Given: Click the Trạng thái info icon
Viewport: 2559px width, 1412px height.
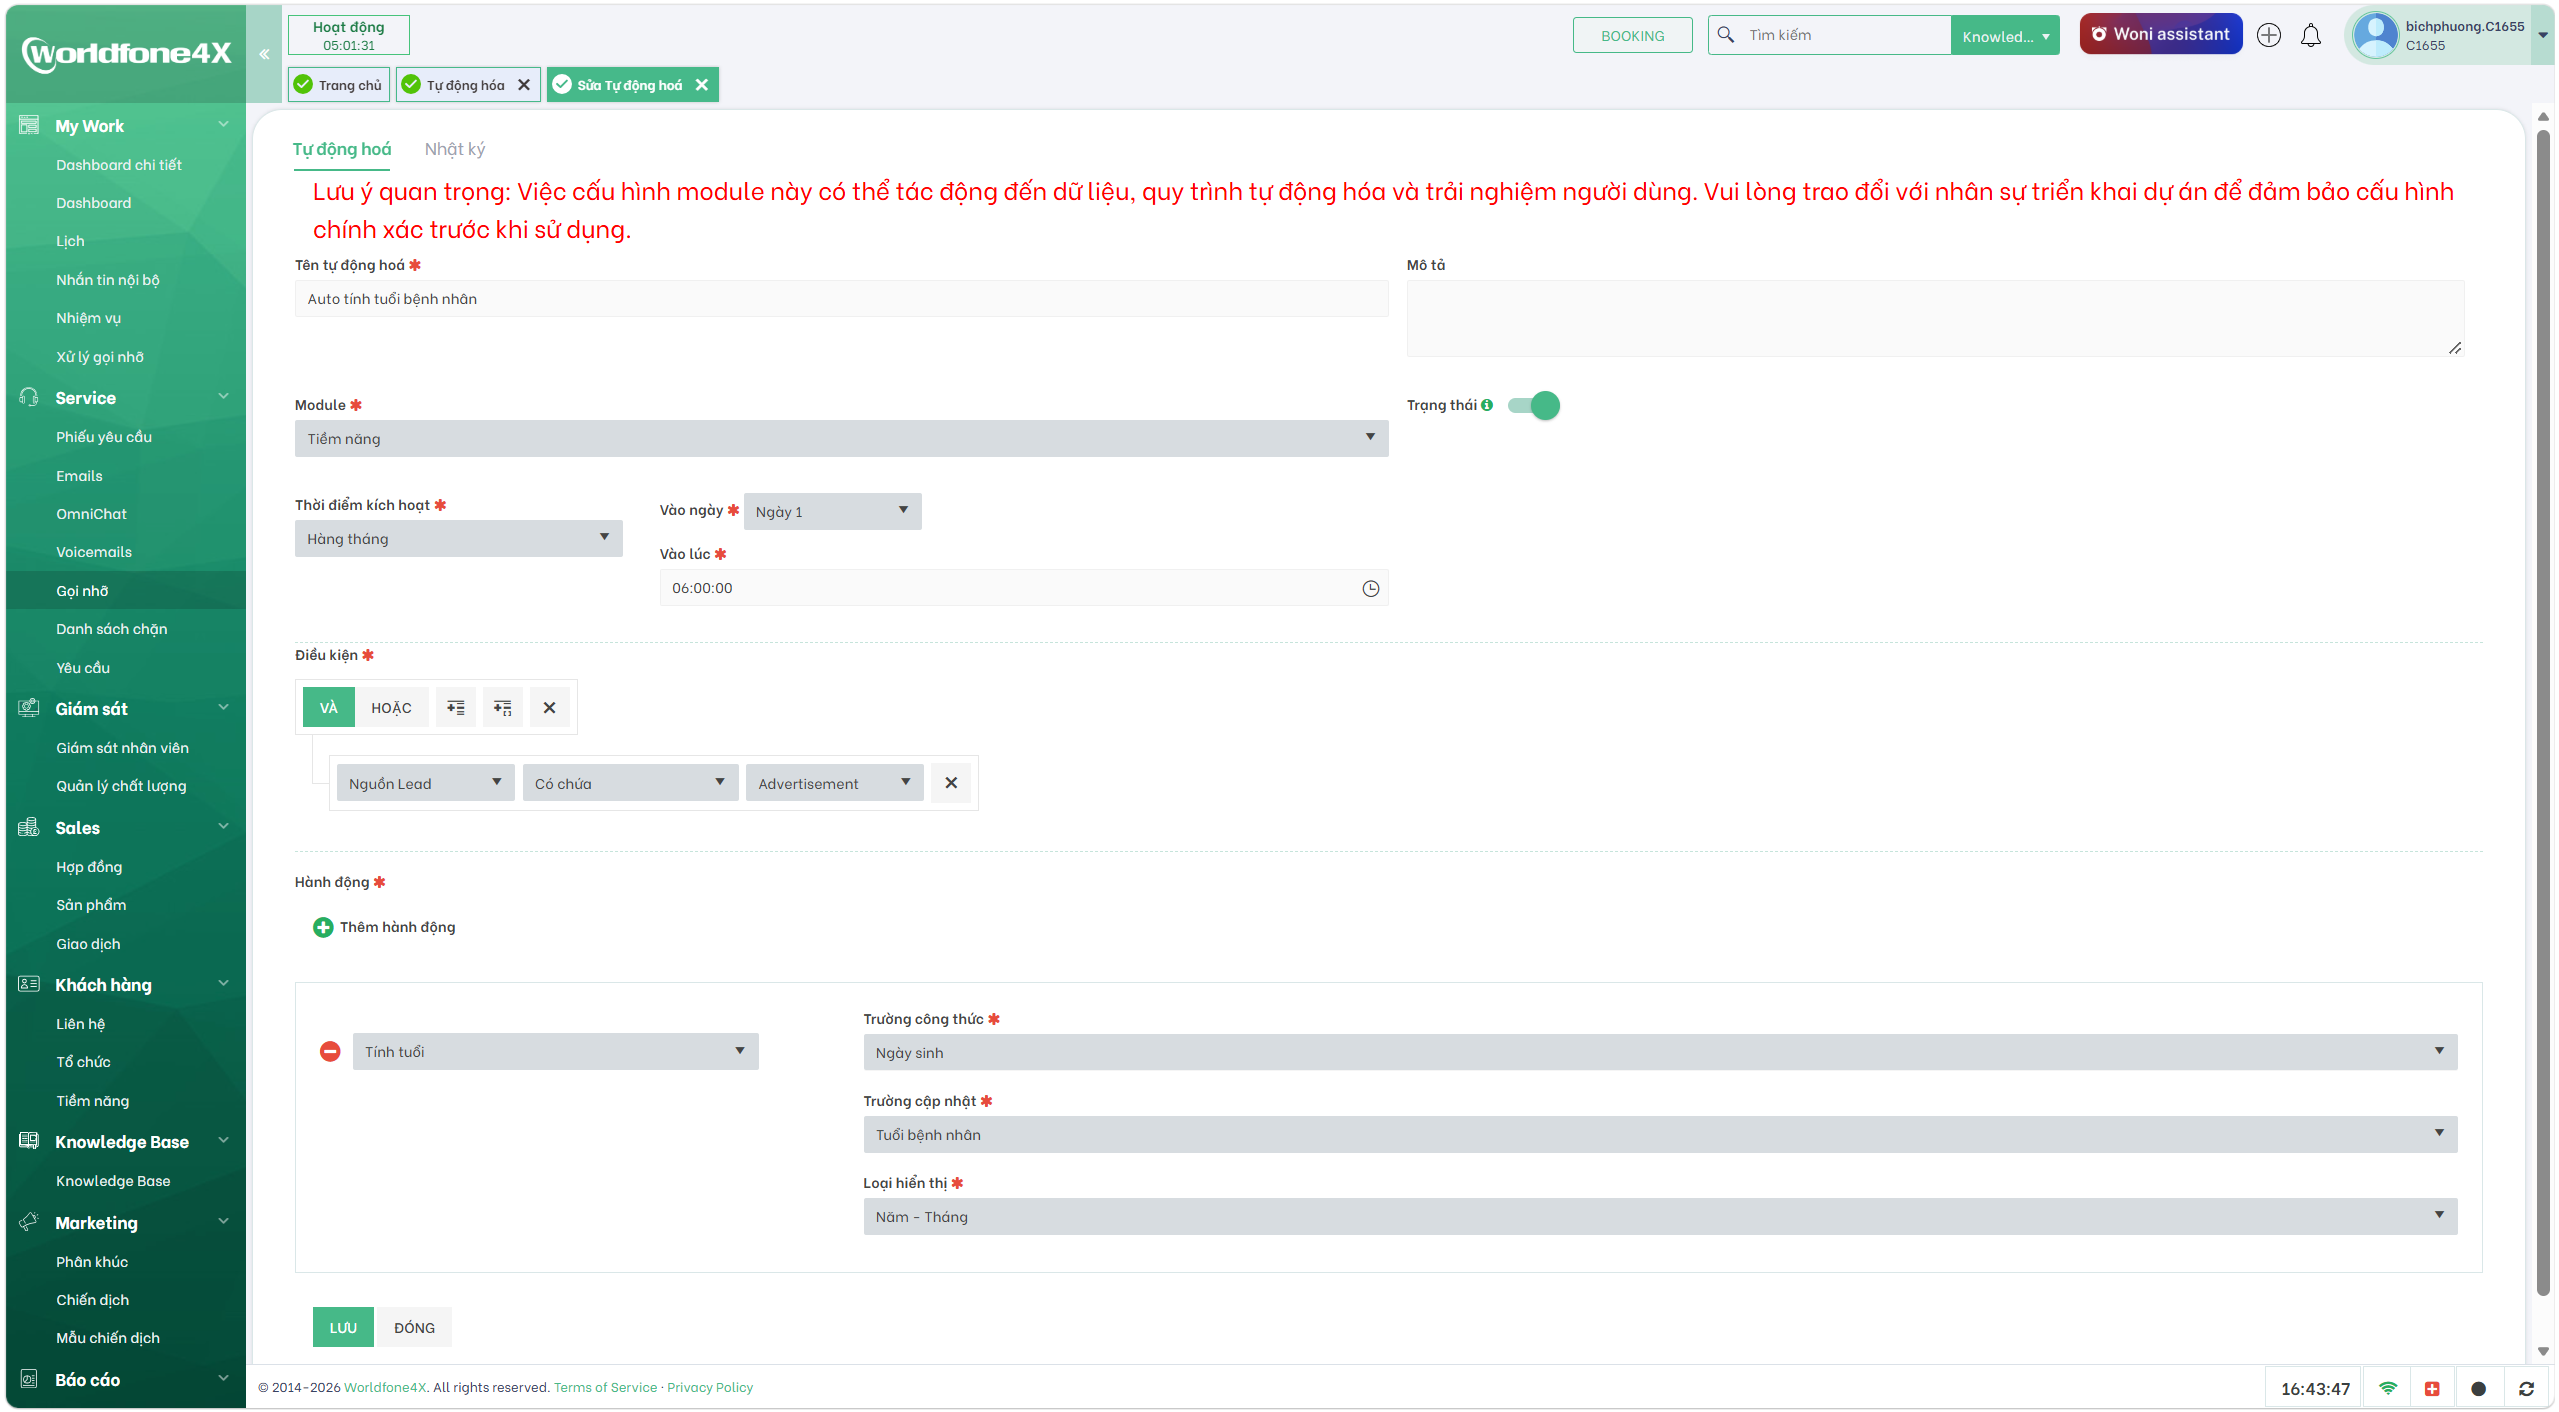Looking at the screenshot, I should (x=1487, y=405).
